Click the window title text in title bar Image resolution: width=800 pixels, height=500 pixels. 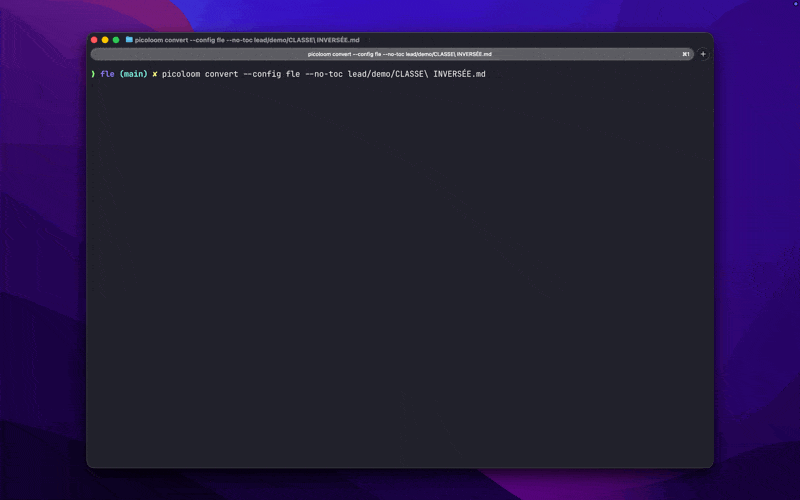click(247, 40)
